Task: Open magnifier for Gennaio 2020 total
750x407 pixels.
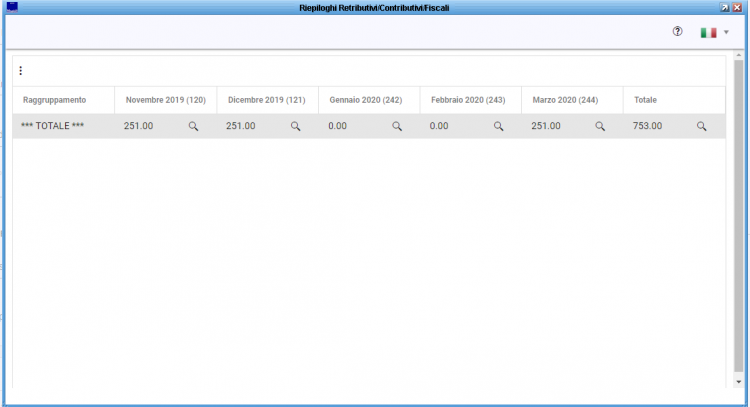Action: click(x=397, y=126)
